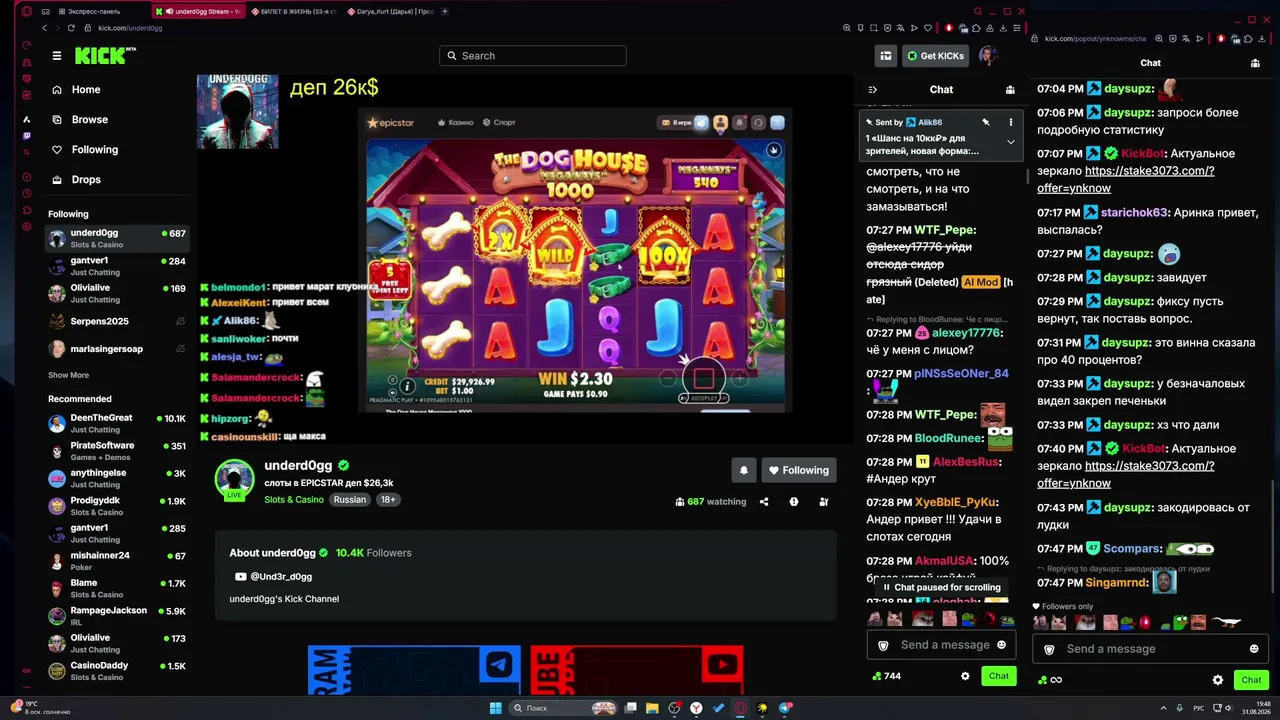Click the Russian language tag
Screen dimensions: 1280x720
coord(350,500)
